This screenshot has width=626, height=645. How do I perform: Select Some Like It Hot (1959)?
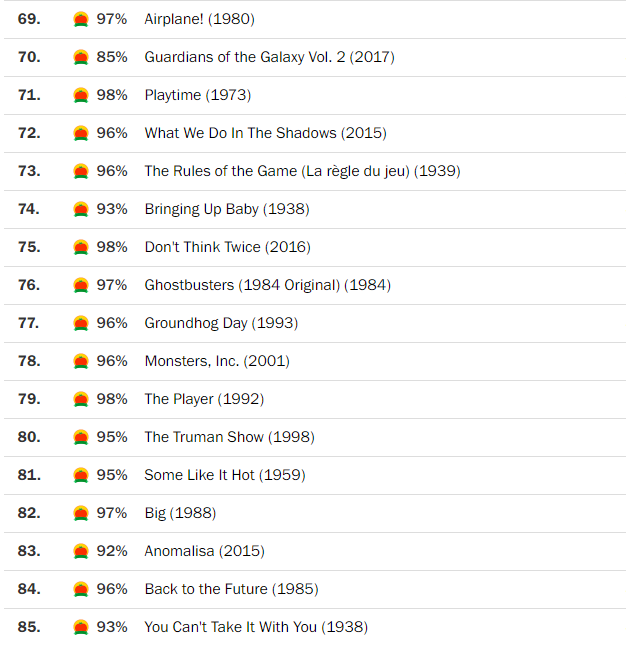(x=225, y=475)
